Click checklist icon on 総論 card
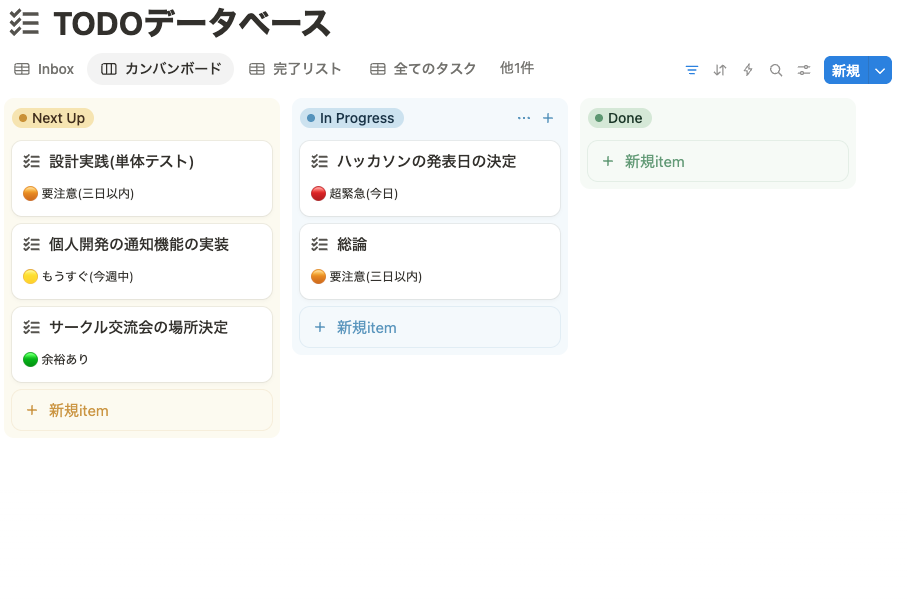Image resolution: width=907 pixels, height=600 pixels. 319,244
